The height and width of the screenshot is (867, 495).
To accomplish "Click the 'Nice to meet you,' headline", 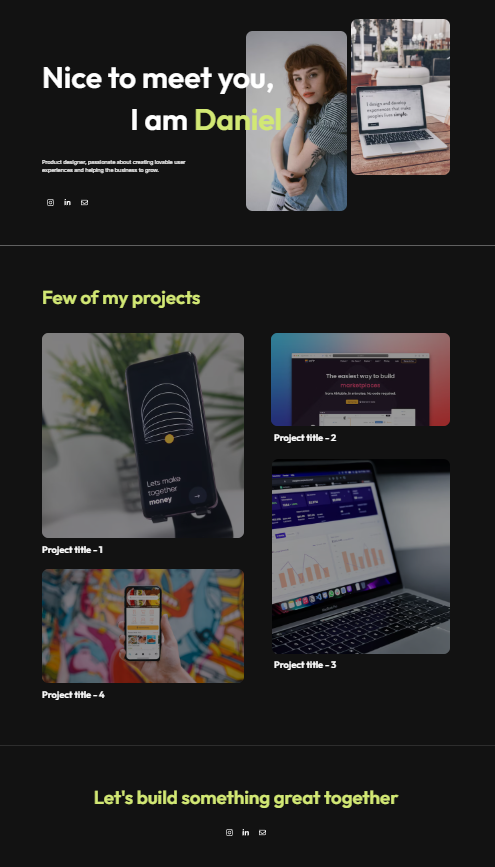I will [x=158, y=77].
